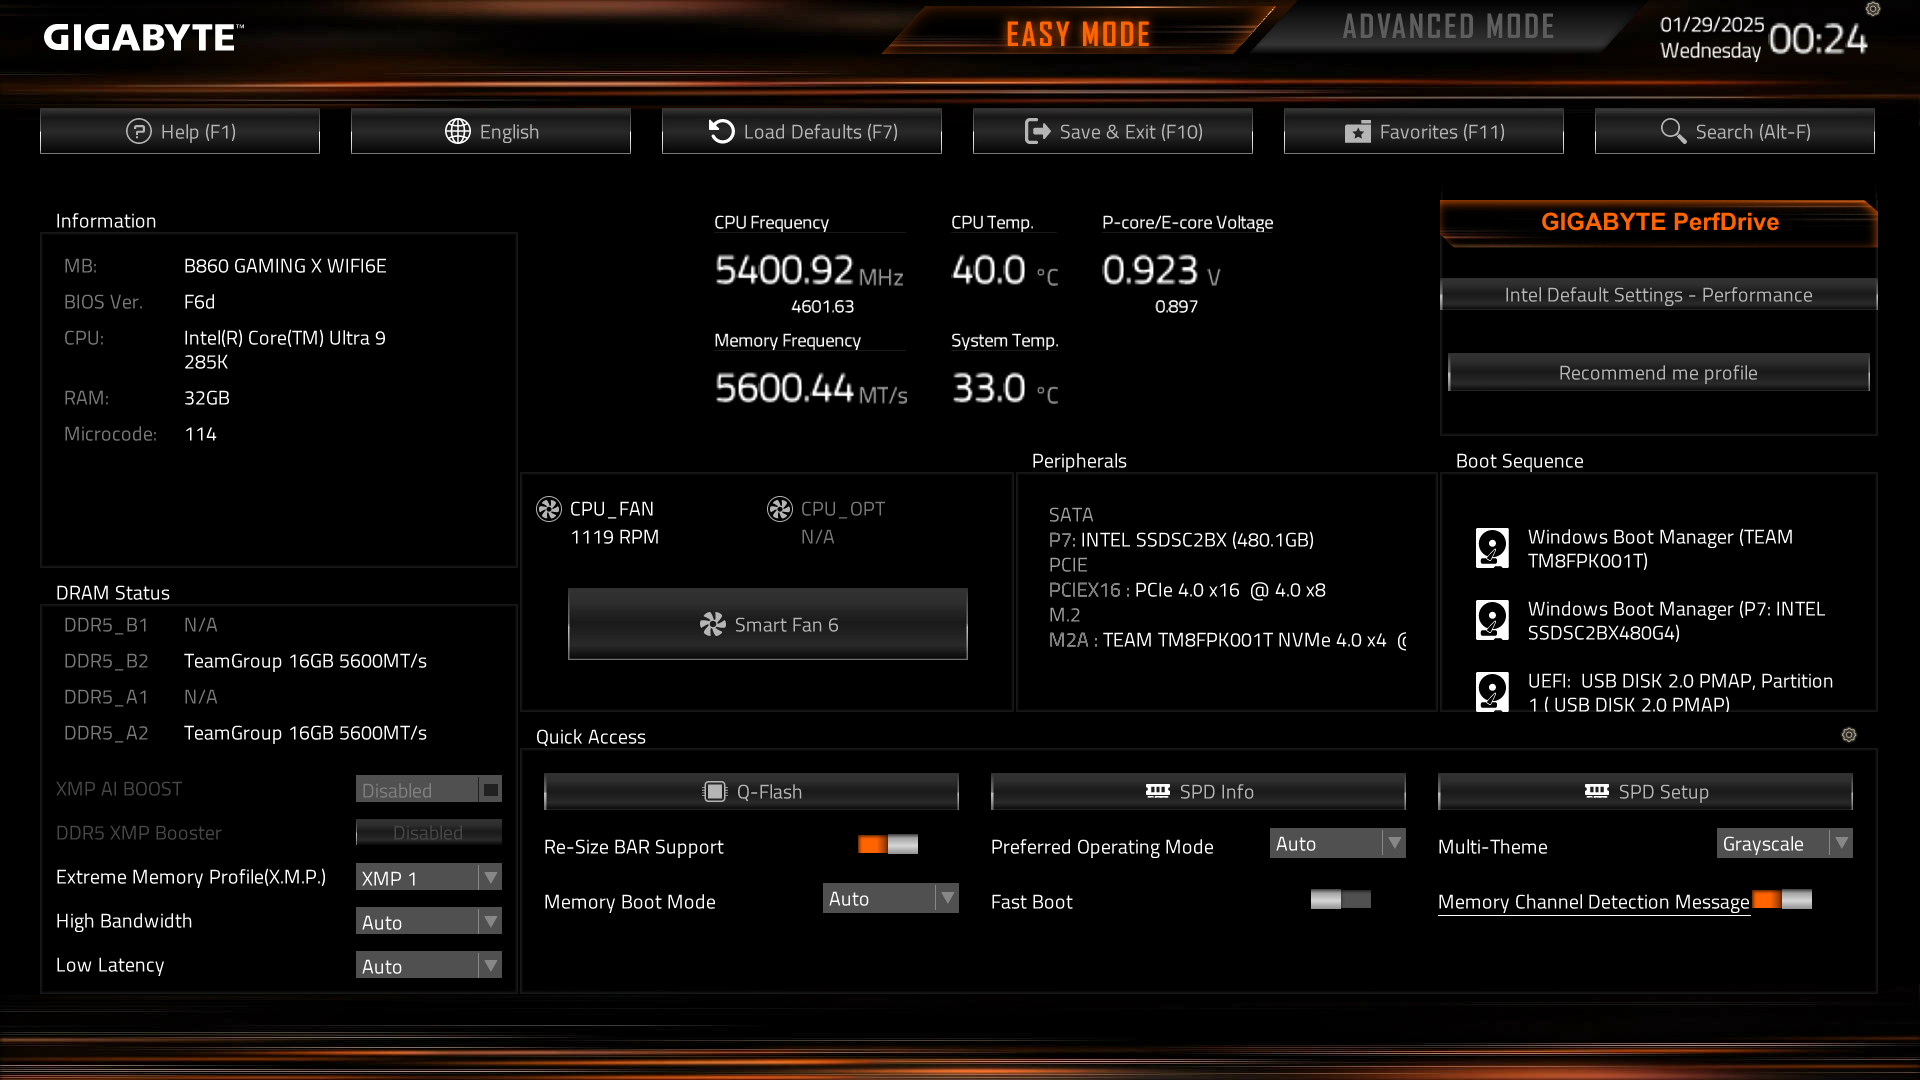Click the Recommend me profile button

1657,373
